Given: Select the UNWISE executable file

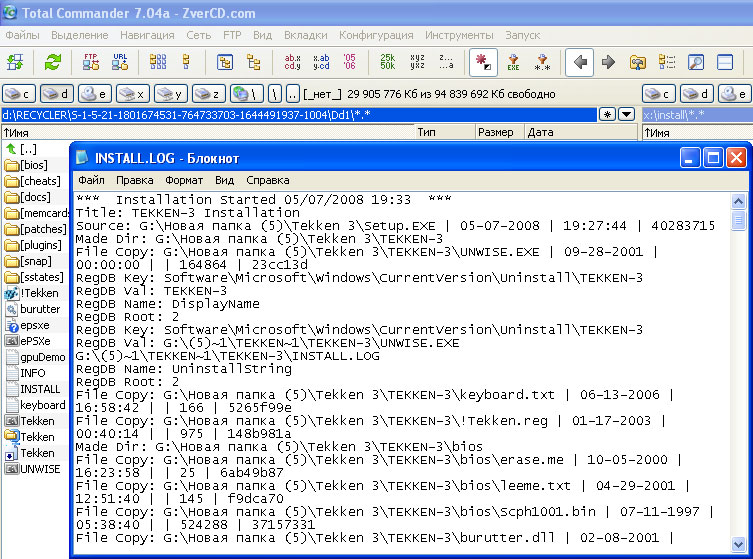Looking at the screenshot, I should pos(33,469).
